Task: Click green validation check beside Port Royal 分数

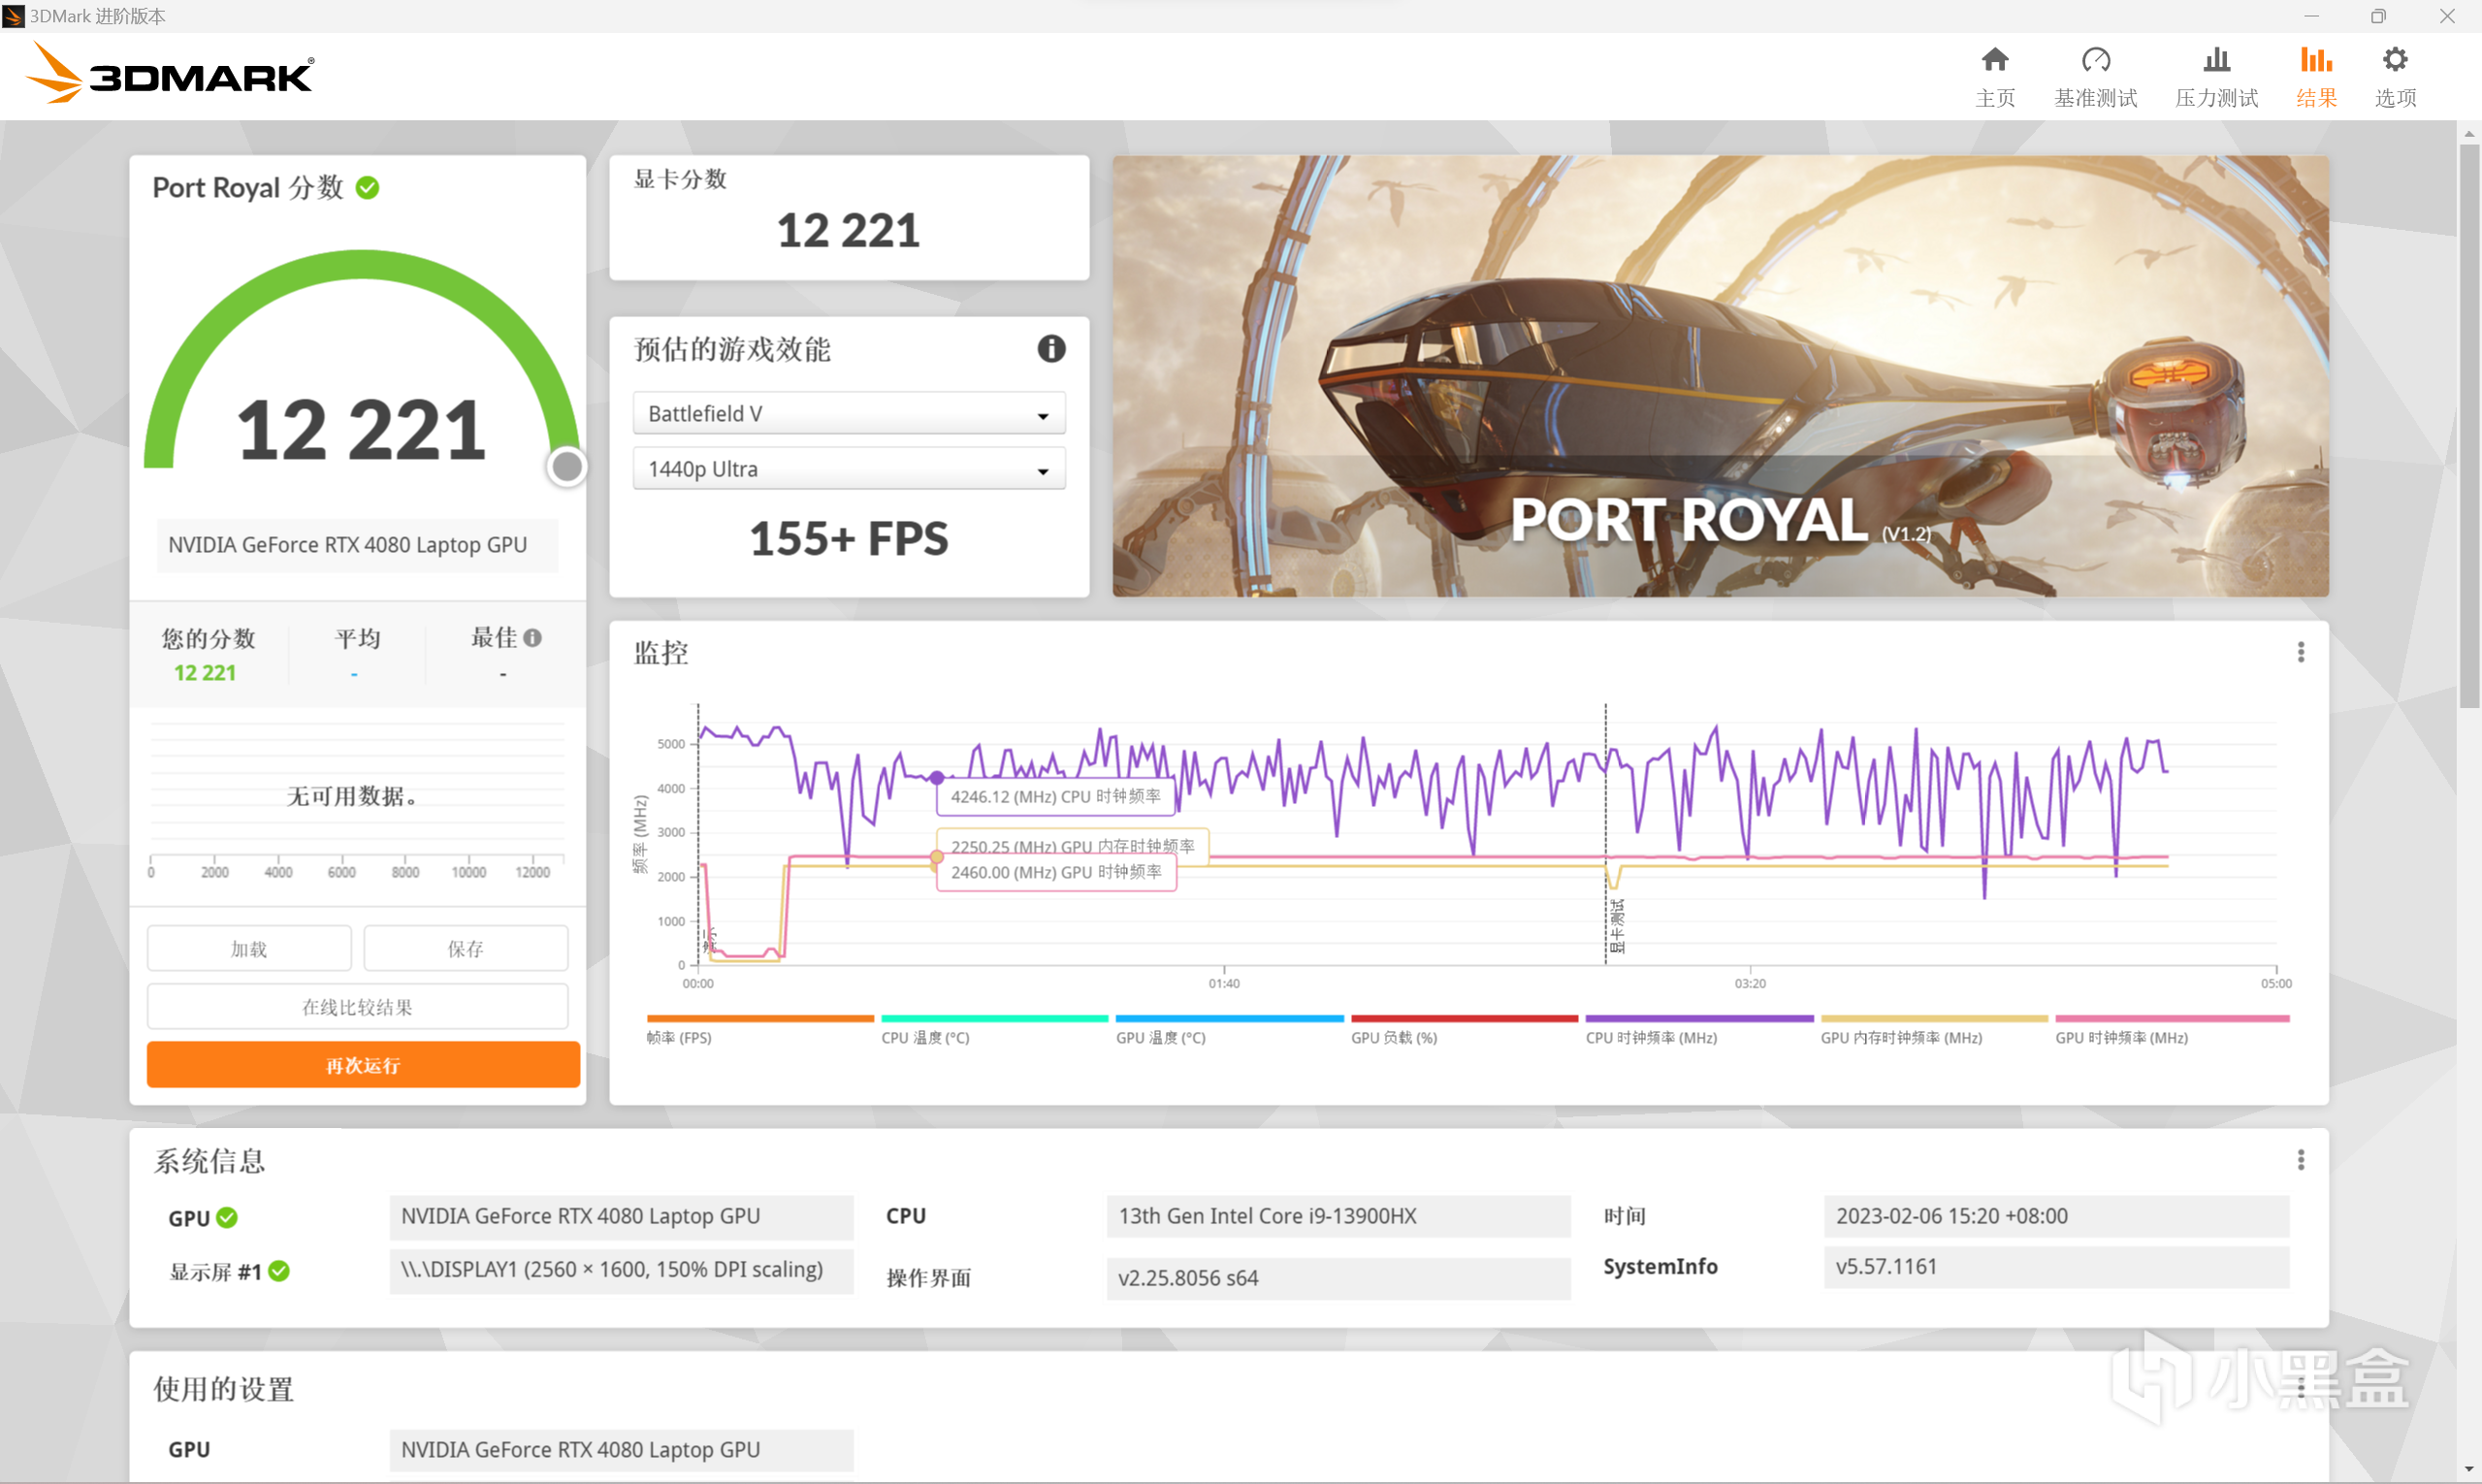Action: click(x=367, y=188)
